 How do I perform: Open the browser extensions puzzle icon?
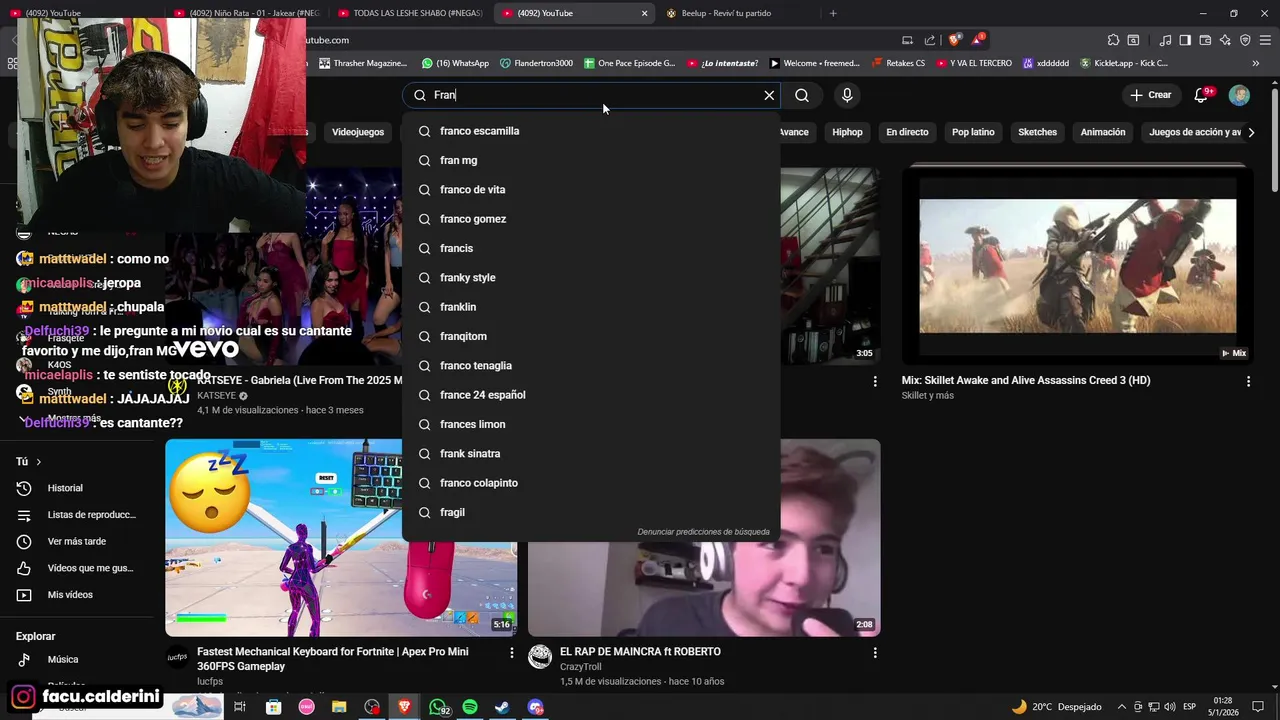pos(1113,40)
